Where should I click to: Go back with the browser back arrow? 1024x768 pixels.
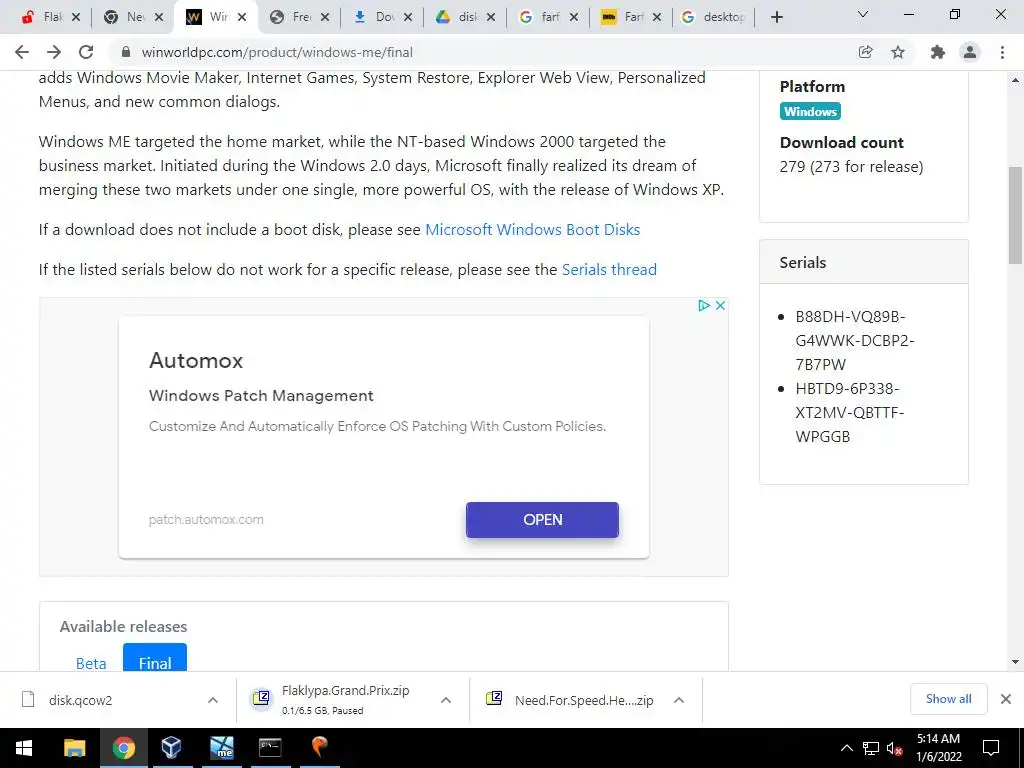pyautogui.click(x=22, y=52)
